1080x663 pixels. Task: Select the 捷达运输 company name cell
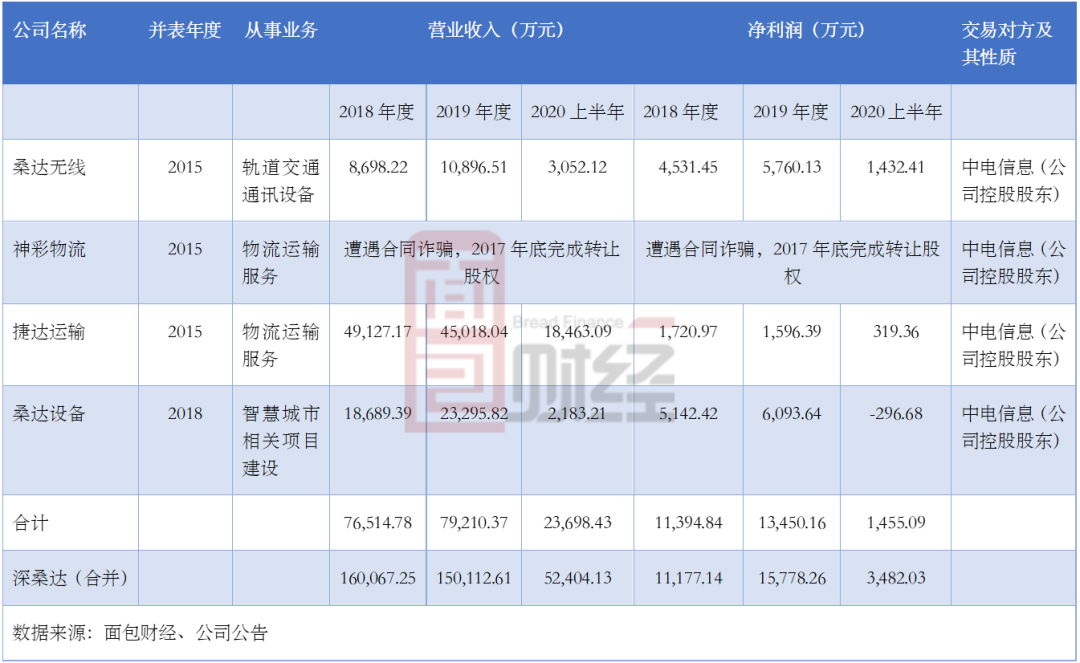tap(49, 332)
